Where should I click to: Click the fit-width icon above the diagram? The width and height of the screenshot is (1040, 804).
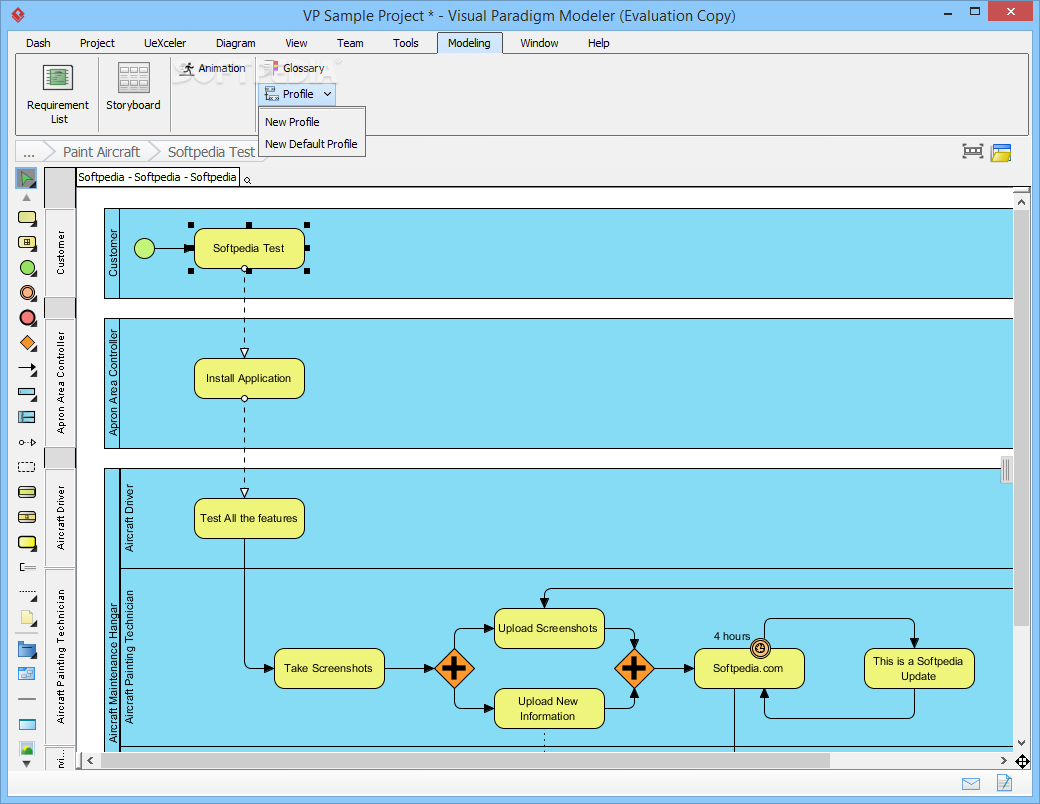pos(972,152)
